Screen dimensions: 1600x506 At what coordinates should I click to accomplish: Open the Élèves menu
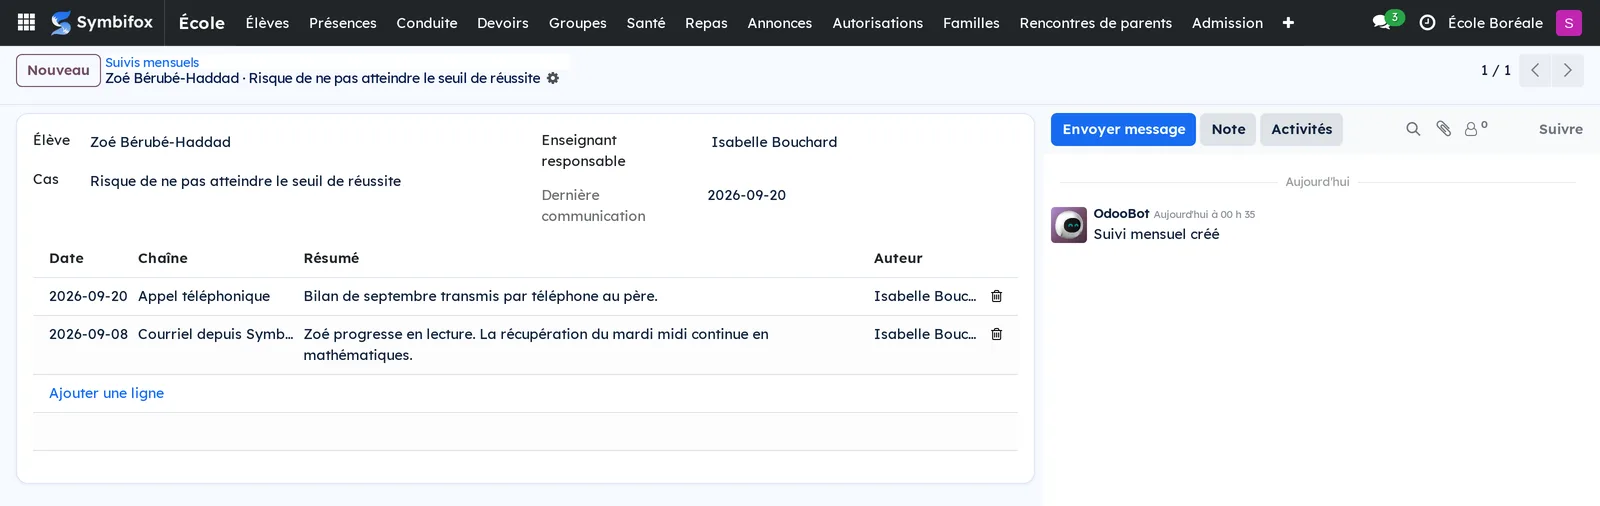coord(267,22)
